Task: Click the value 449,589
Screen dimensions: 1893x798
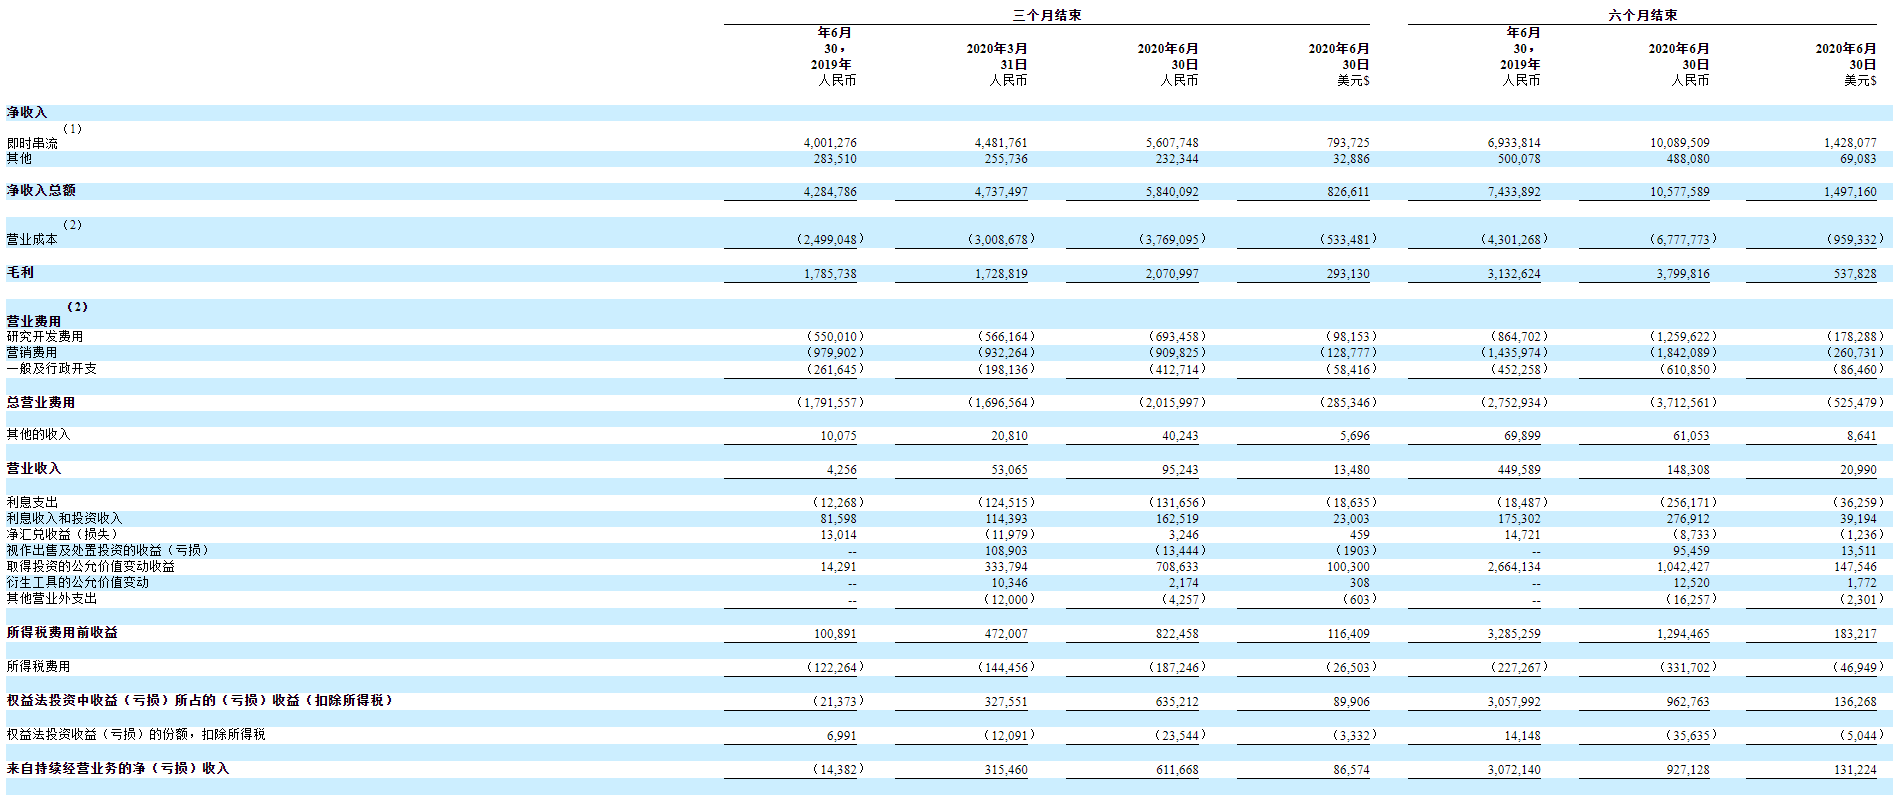Action: [x=1519, y=469]
